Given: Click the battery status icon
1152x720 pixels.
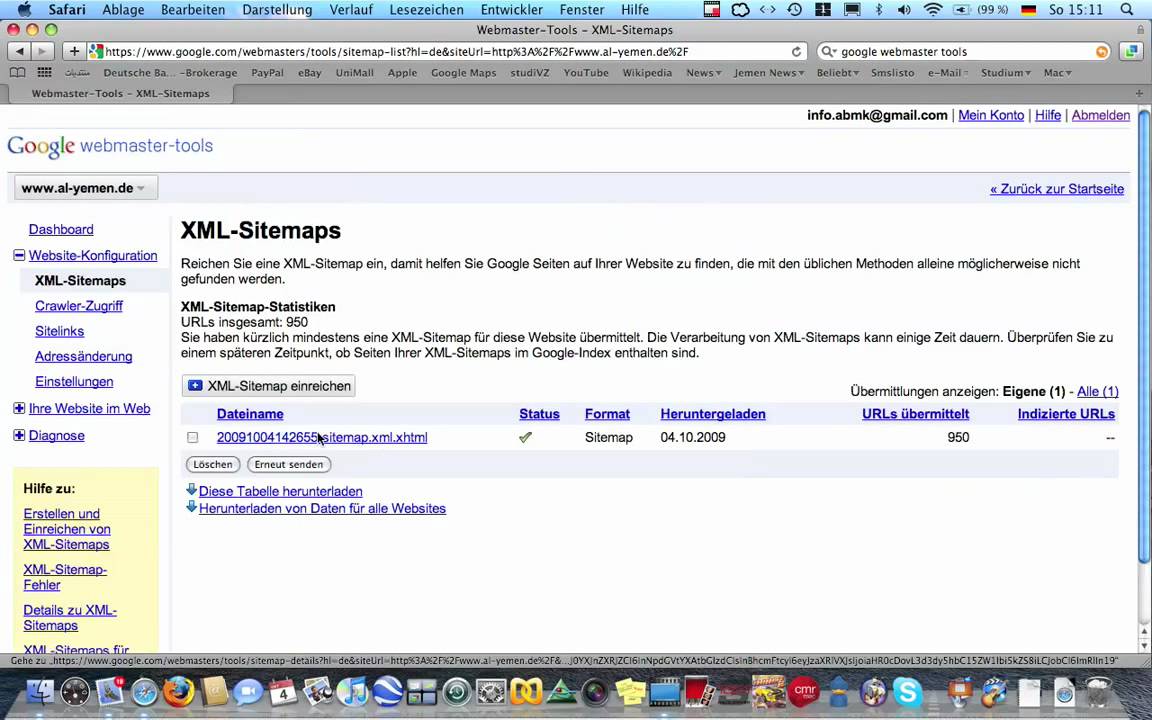Looking at the screenshot, I should coord(962,10).
